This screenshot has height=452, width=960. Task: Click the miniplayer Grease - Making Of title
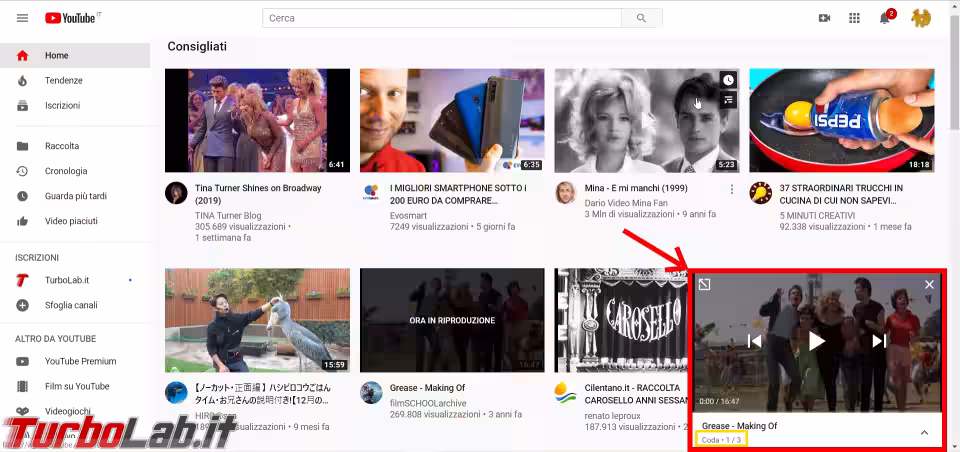[x=740, y=426]
